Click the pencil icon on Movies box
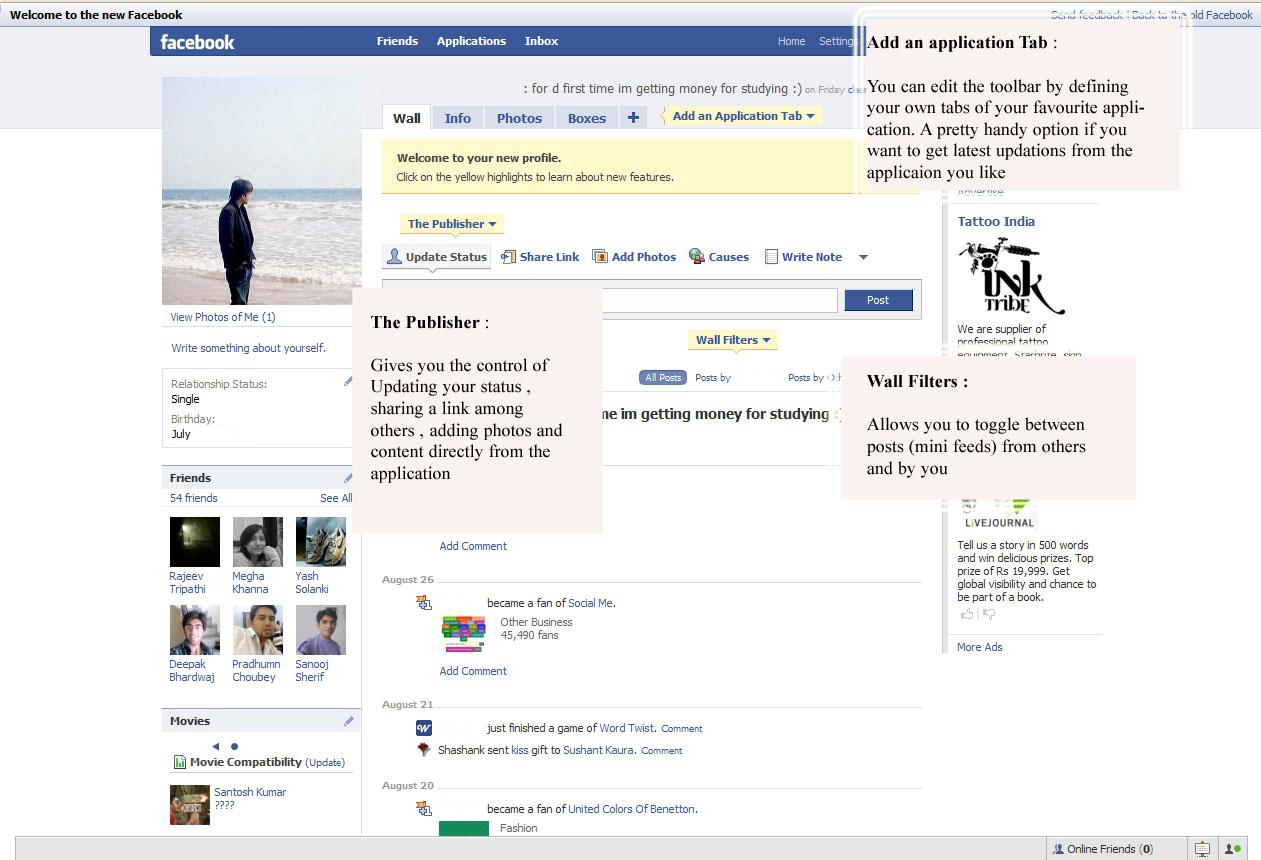This screenshot has width=1261, height=860. (x=348, y=721)
